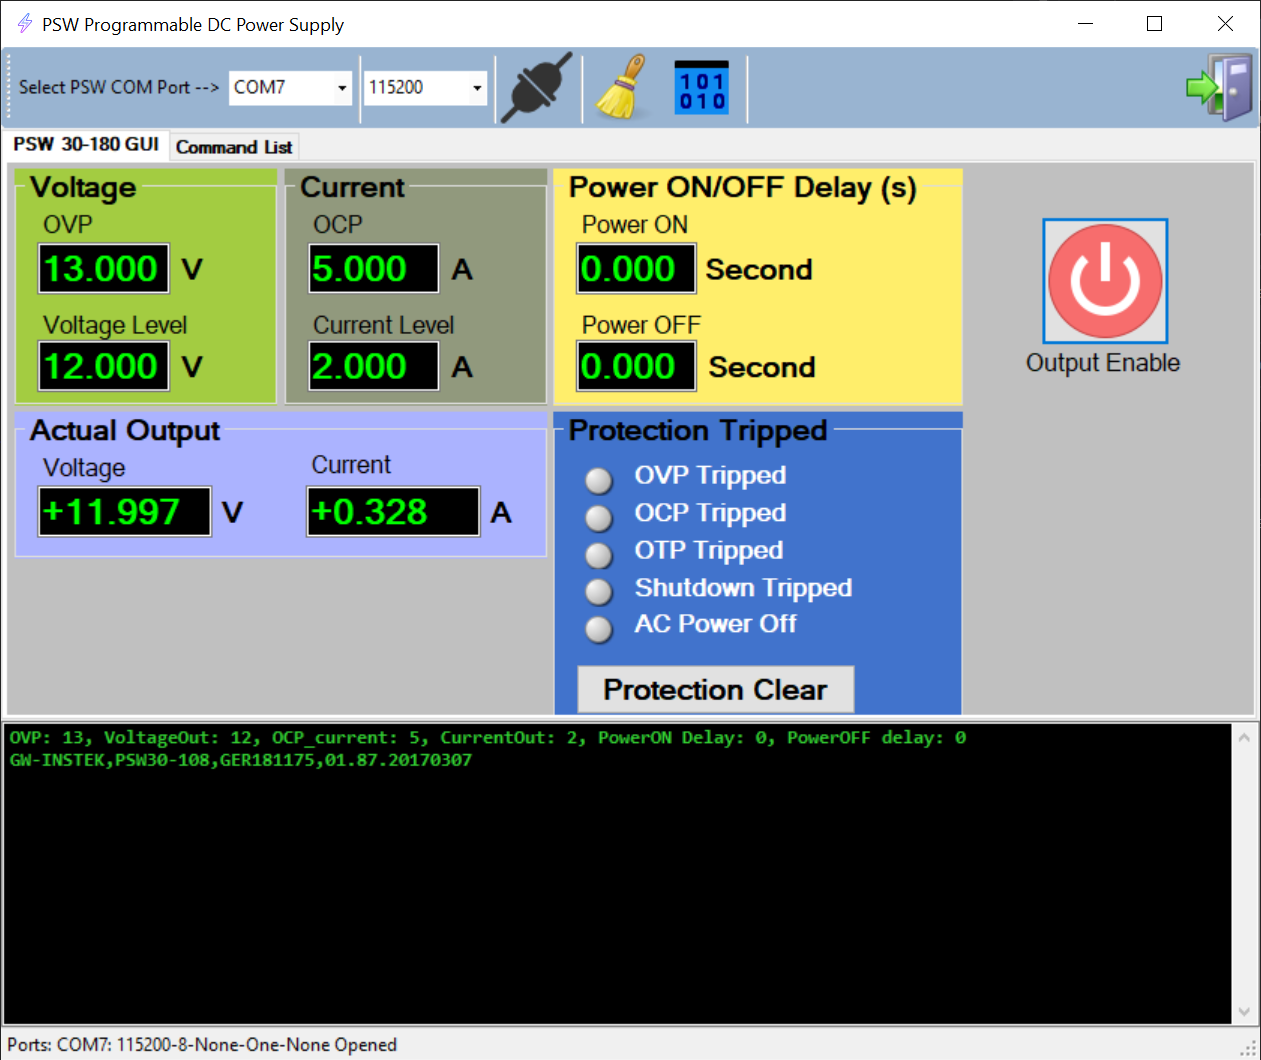The height and width of the screenshot is (1060, 1261).
Task: Maximize the PSW power supply window
Action: 1154,23
